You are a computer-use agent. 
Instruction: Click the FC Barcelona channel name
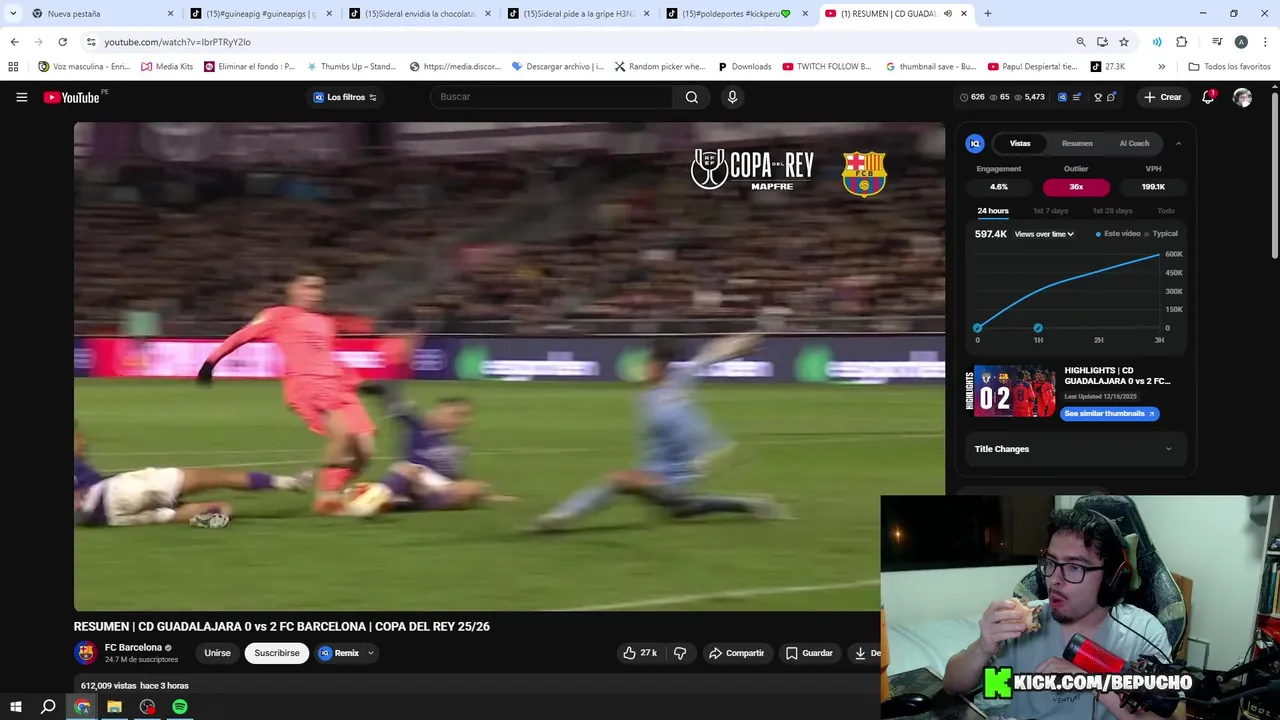pyautogui.click(x=133, y=647)
